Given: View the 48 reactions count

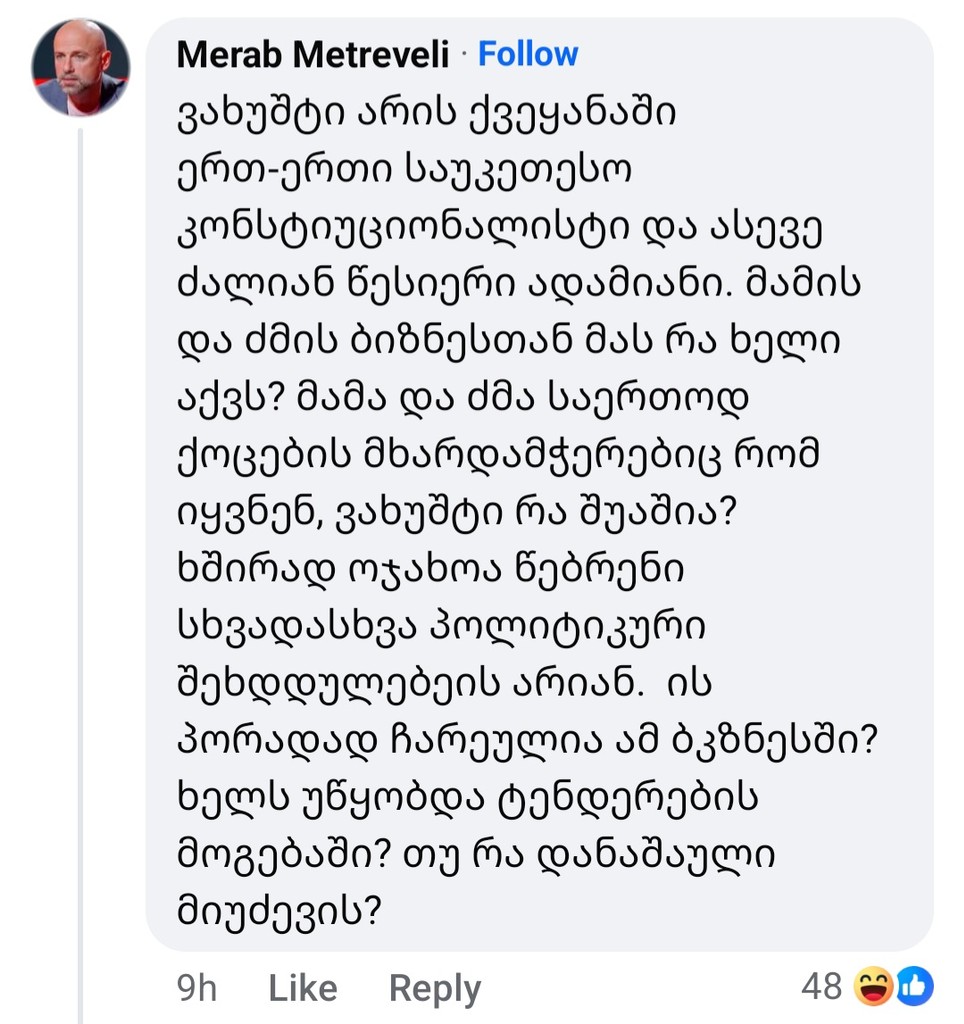Looking at the screenshot, I should pyautogui.click(x=822, y=986).
